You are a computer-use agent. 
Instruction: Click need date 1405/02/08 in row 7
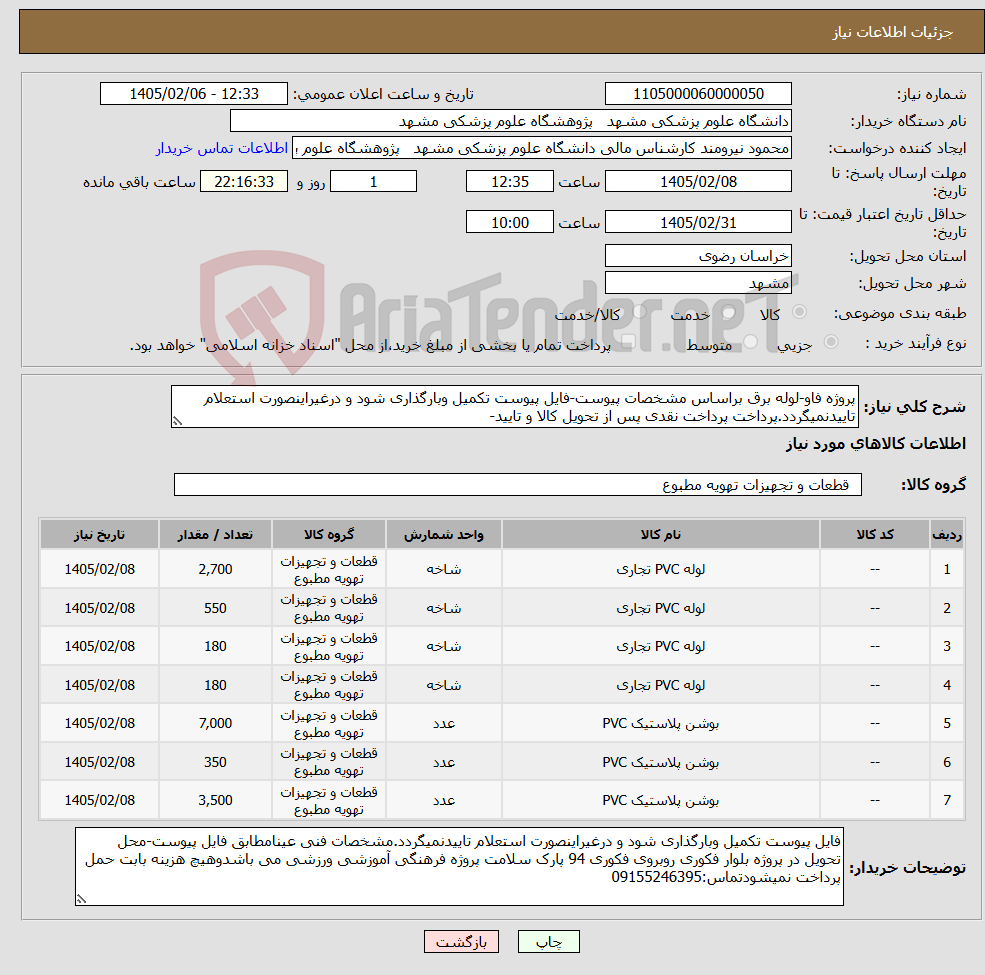pos(99,800)
